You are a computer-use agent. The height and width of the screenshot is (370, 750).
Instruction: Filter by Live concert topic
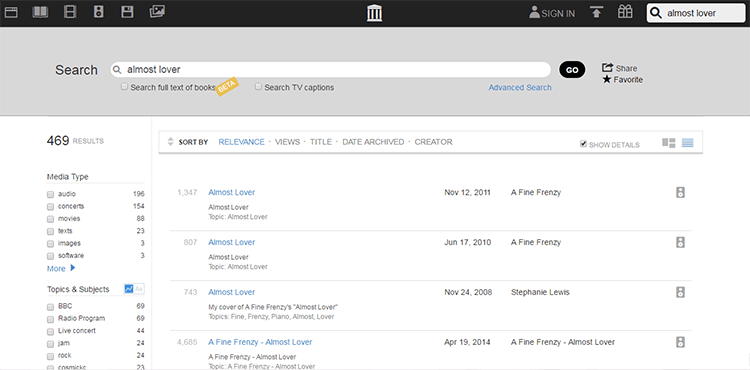coord(50,331)
